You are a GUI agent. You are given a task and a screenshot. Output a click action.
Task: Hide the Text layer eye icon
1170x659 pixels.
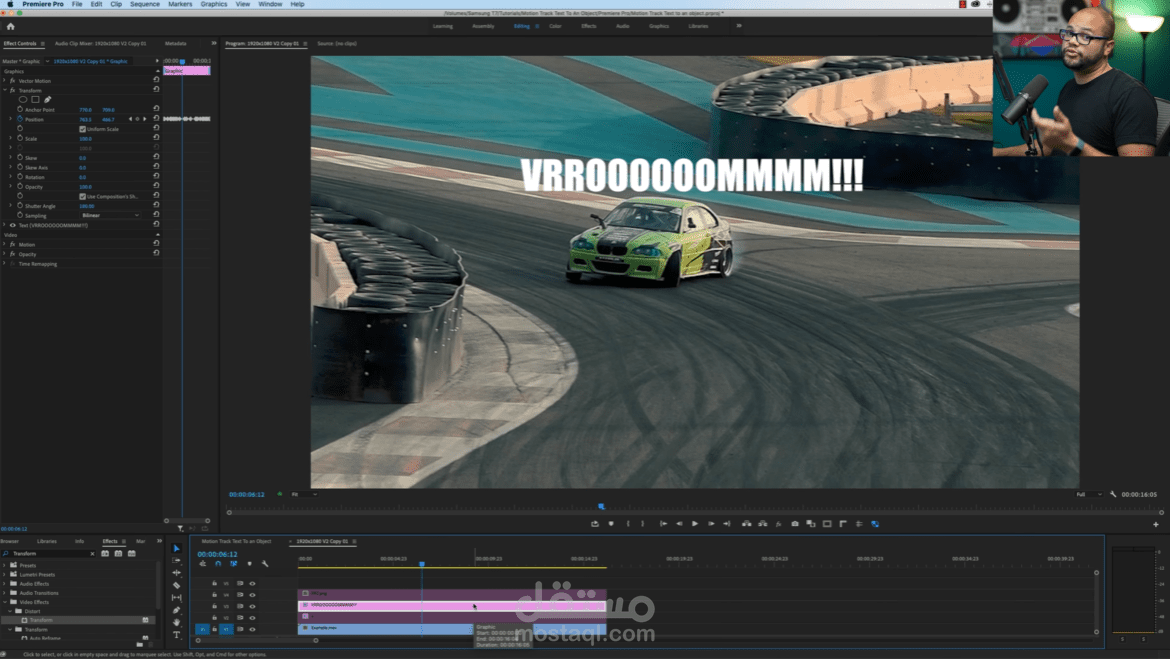(x=12, y=225)
